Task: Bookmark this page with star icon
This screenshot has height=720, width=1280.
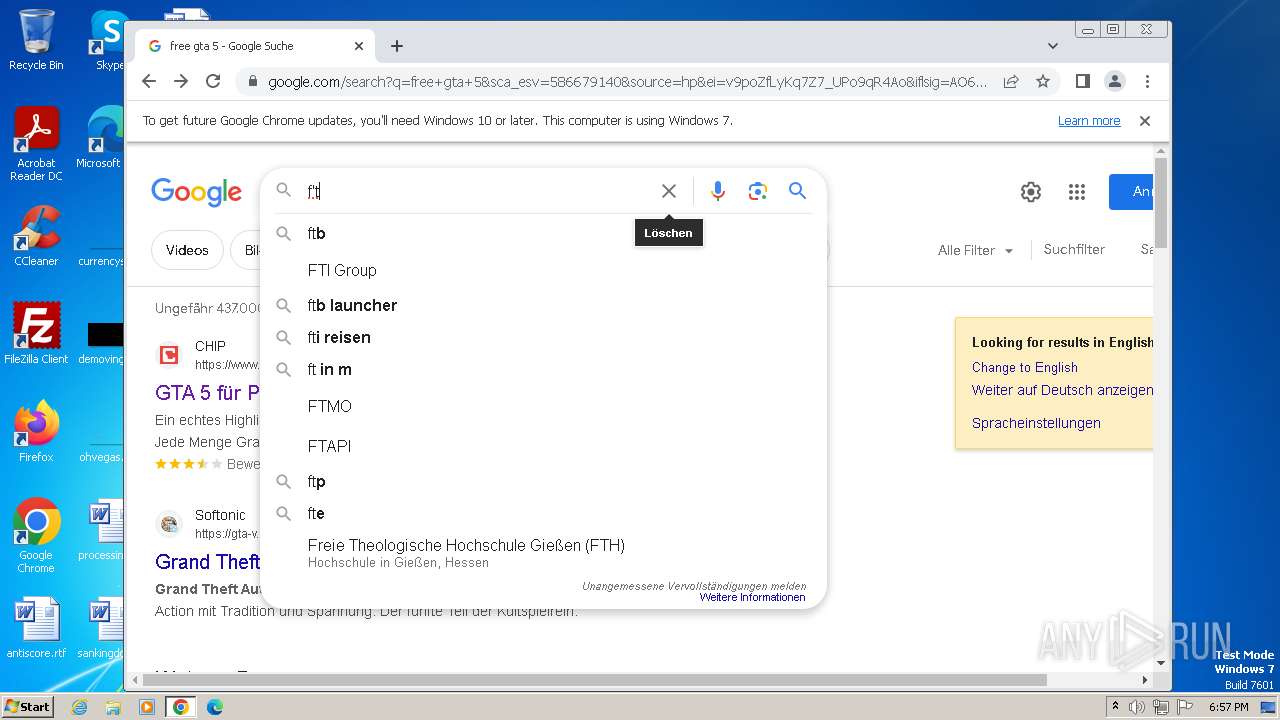Action: [x=1043, y=81]
